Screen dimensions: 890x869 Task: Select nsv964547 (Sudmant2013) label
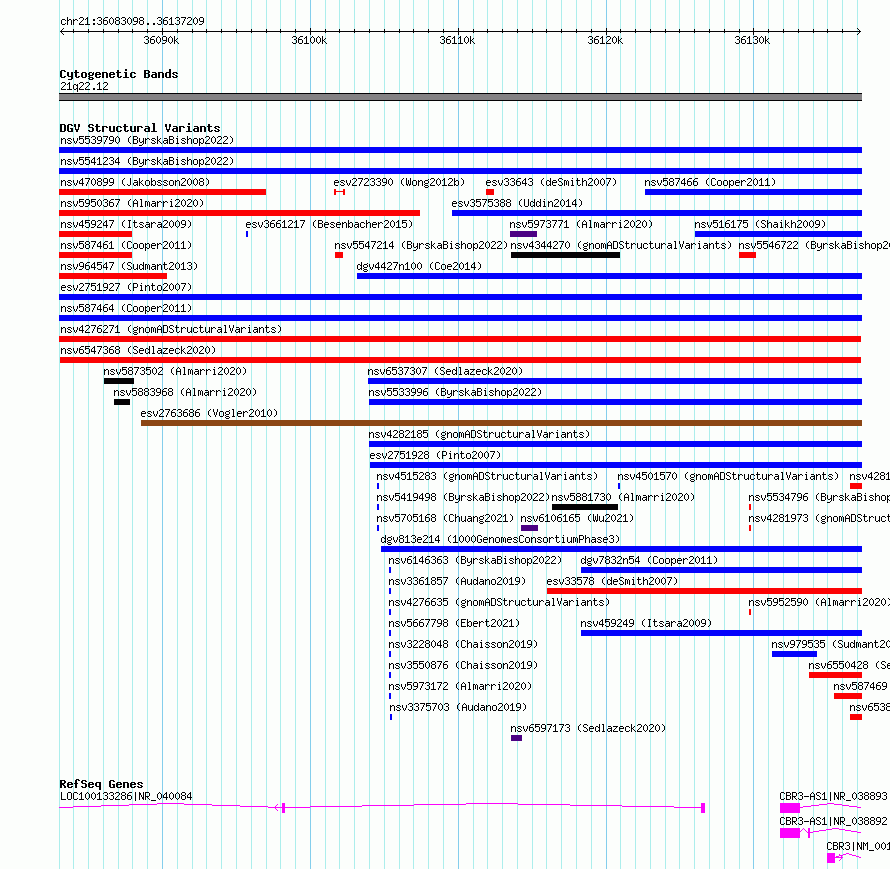click(129, 266)
